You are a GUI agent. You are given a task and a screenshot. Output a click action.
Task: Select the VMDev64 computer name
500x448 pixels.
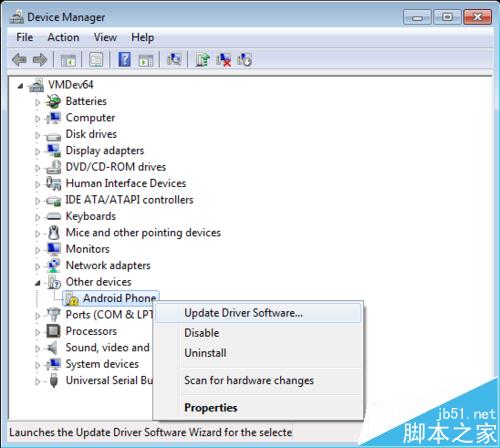pos(71,85)
